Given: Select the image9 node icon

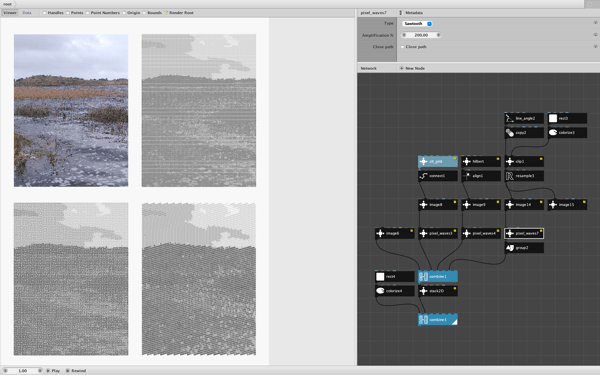Looking at the screenshot, I should click(466, 205).
